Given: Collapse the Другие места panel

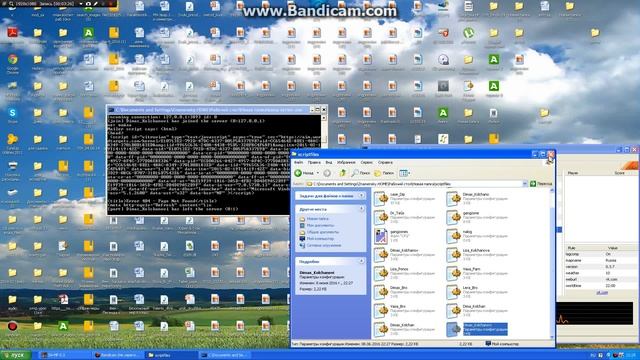Looking at the screenshot, I should 361,209.
